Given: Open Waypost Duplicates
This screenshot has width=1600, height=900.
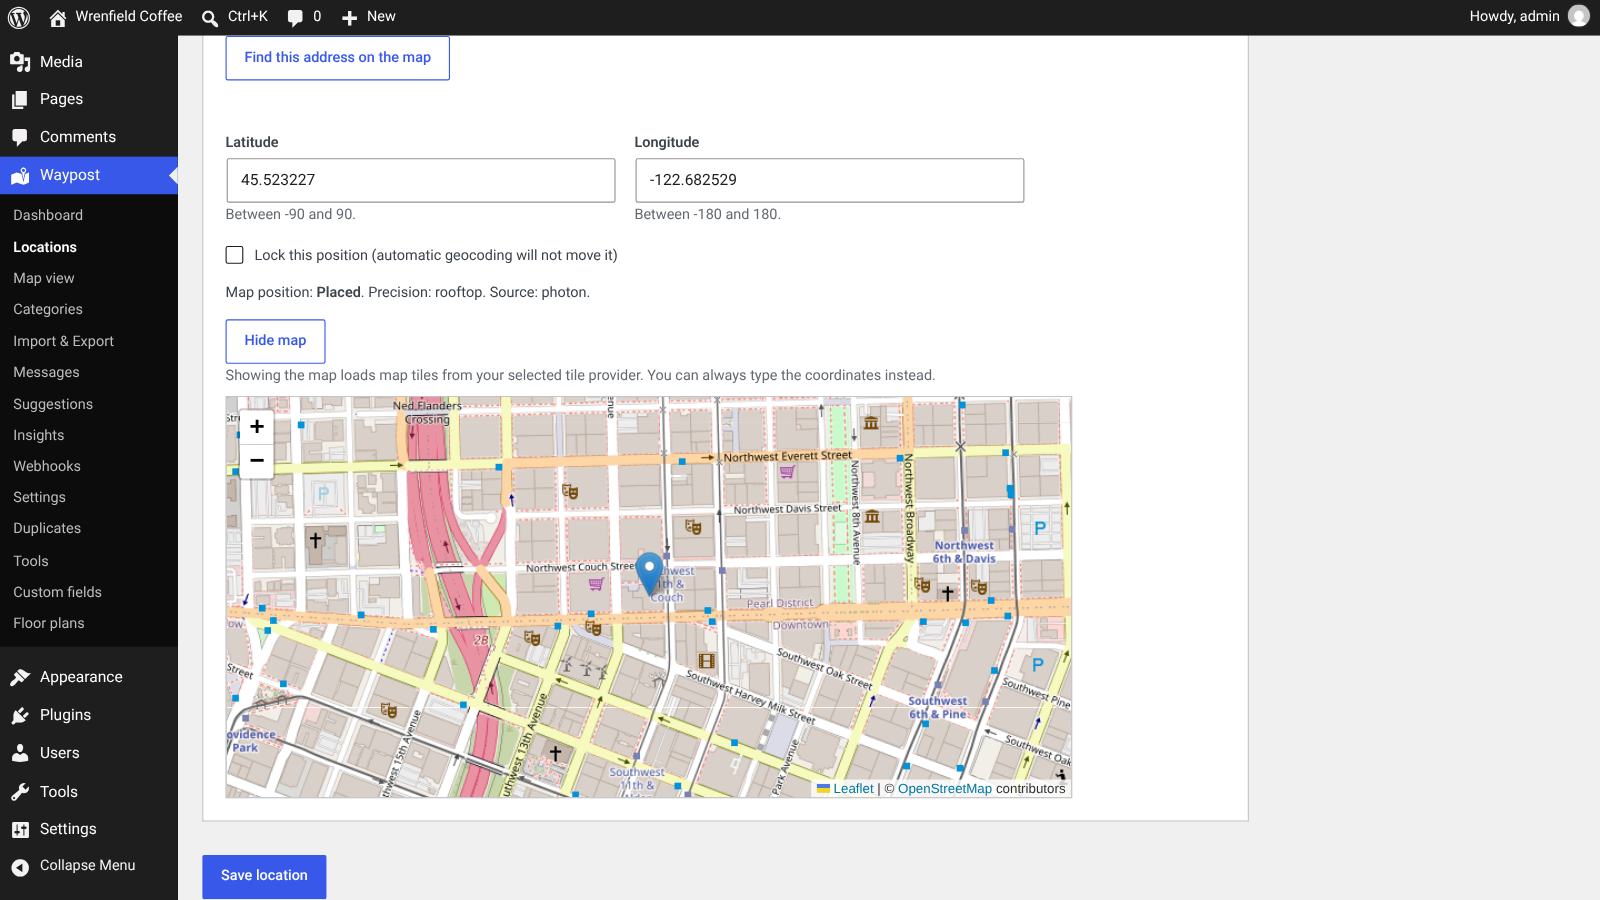Looking at the screenshot, I should coord(47,528).
